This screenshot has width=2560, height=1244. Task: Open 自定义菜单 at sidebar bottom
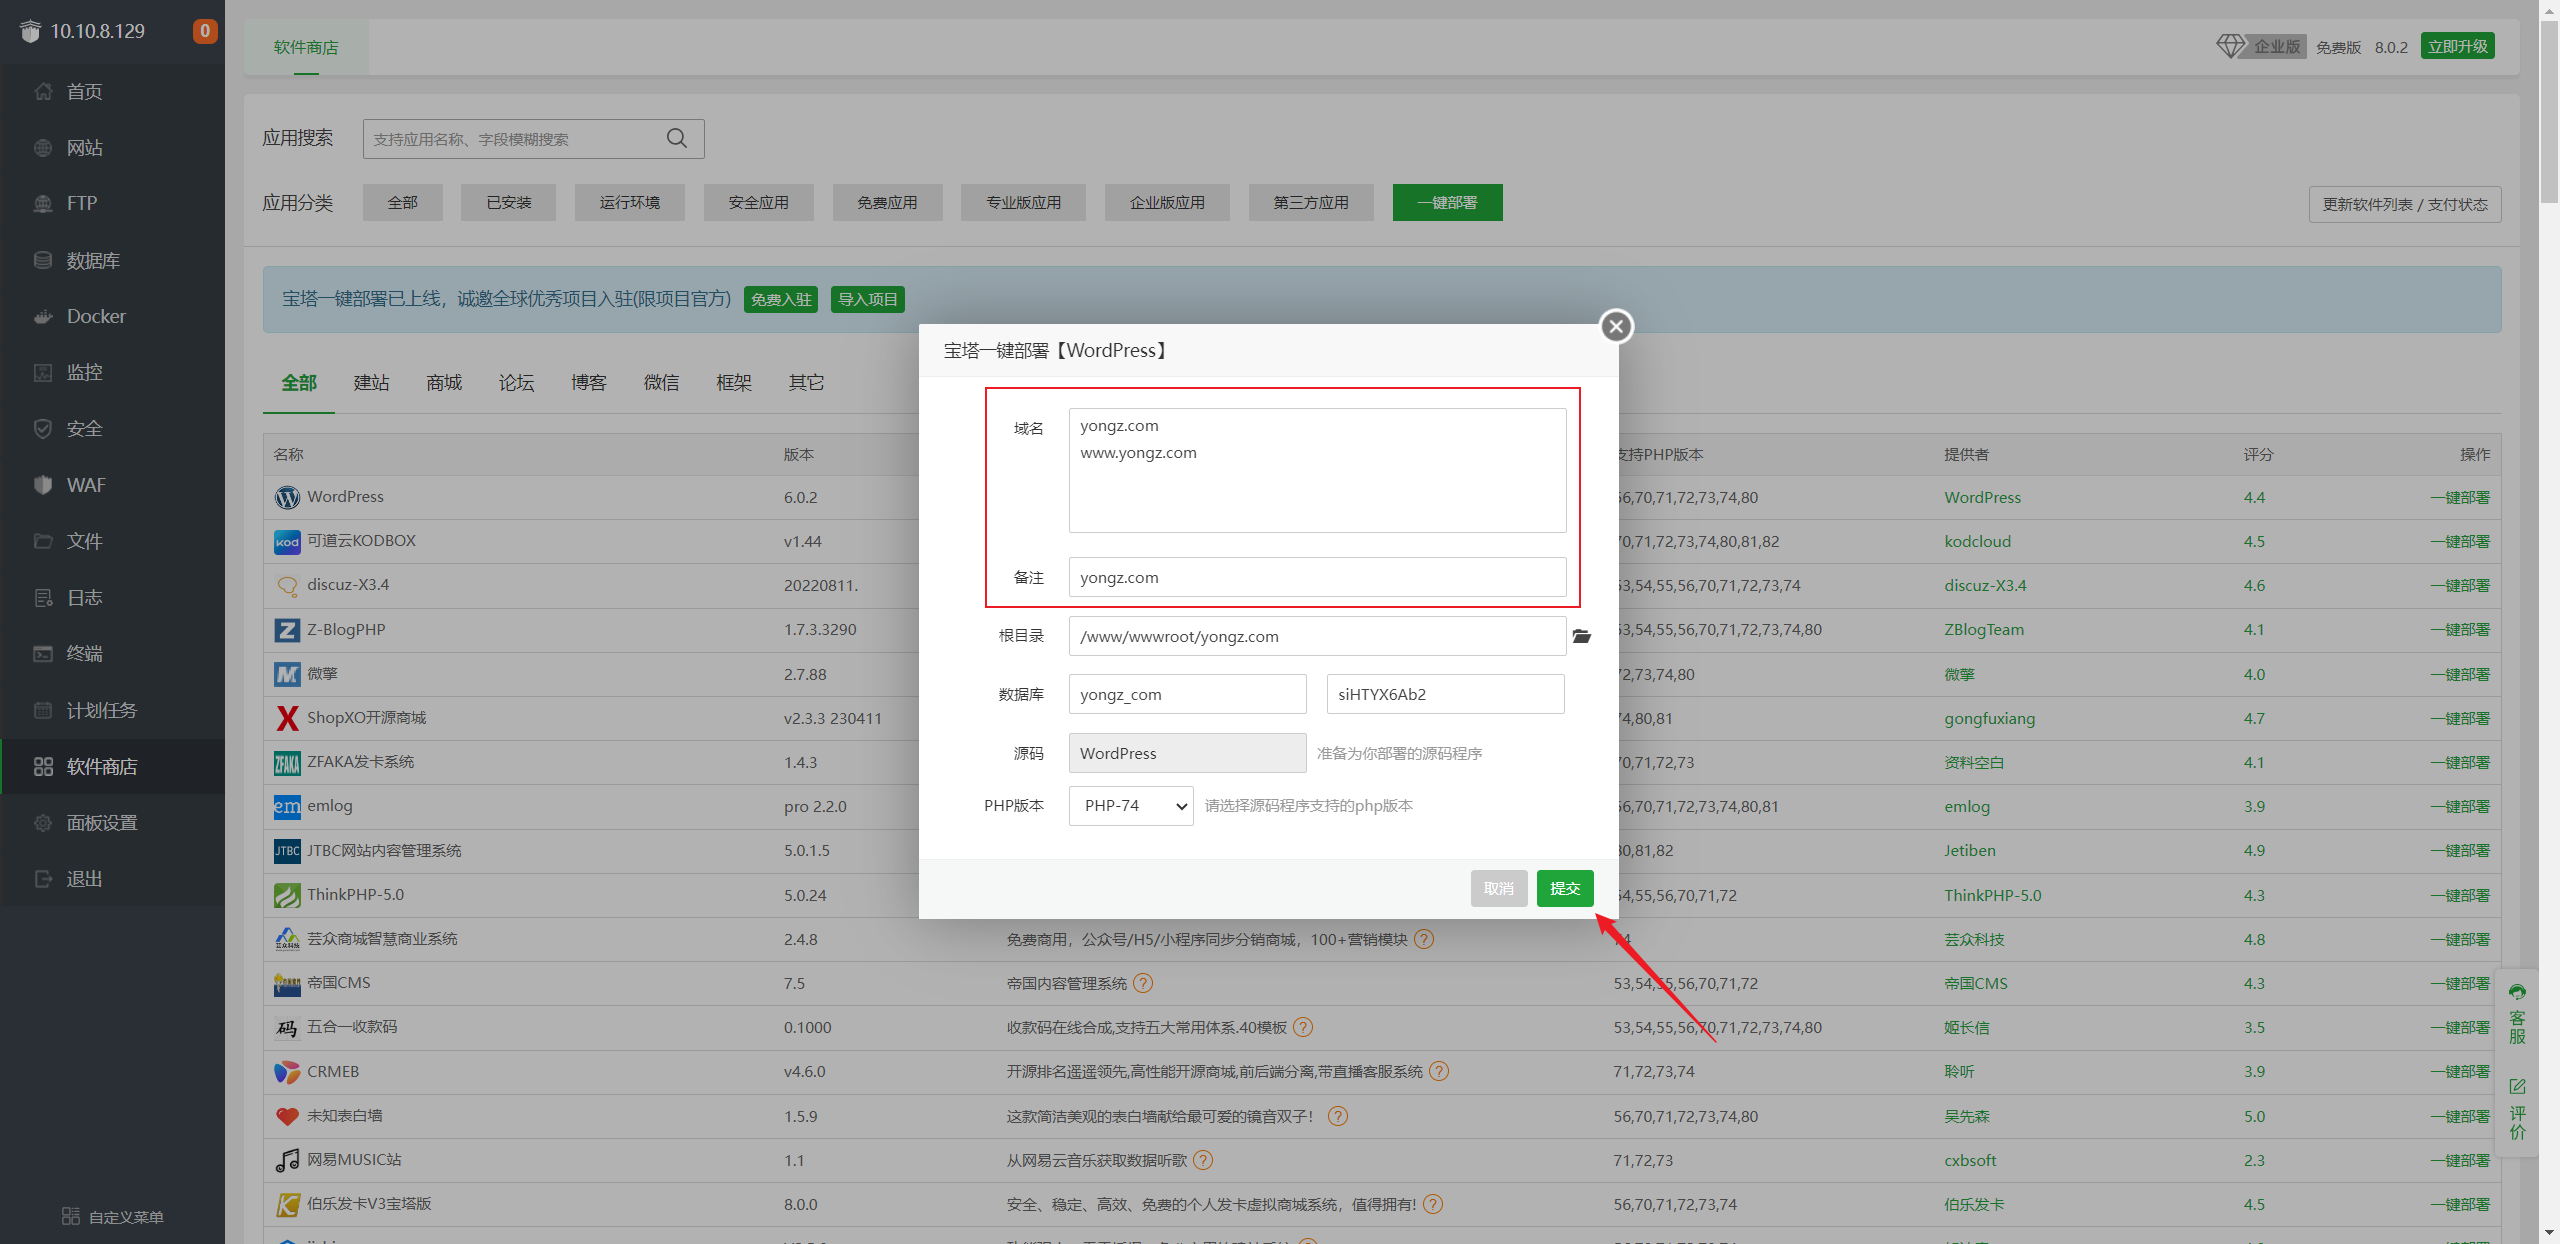(113, 1217)
